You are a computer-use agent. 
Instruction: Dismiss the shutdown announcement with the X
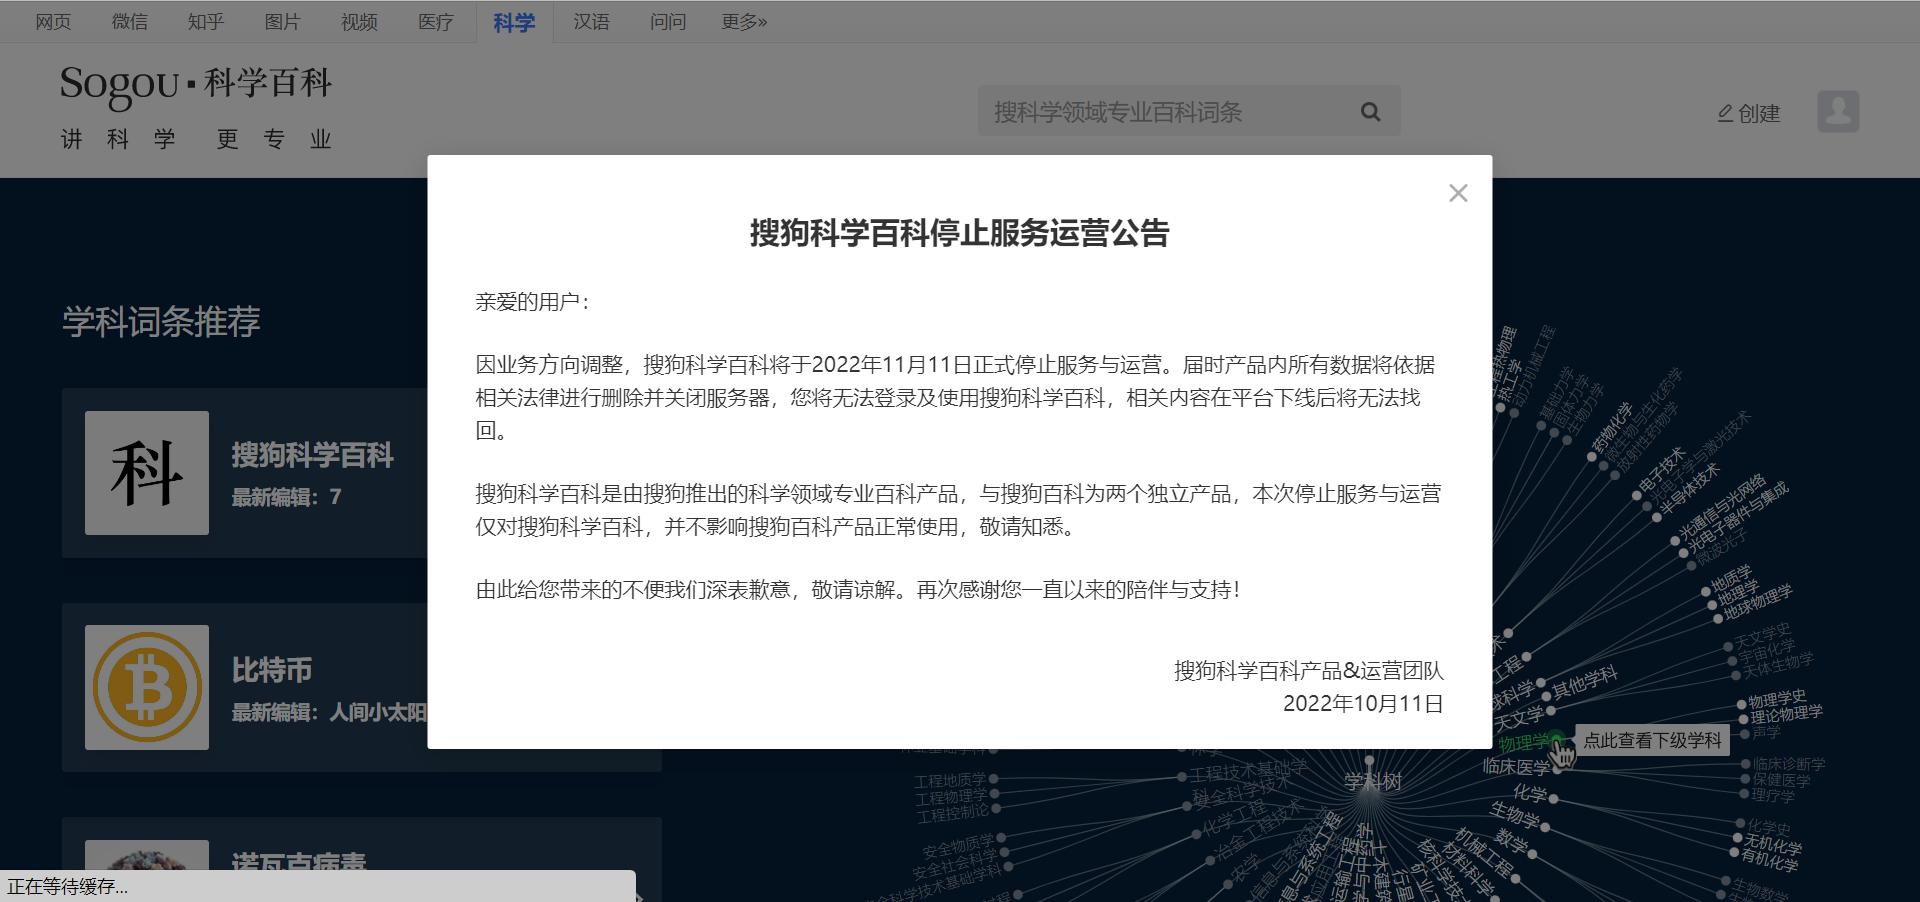pos(1457,192)
